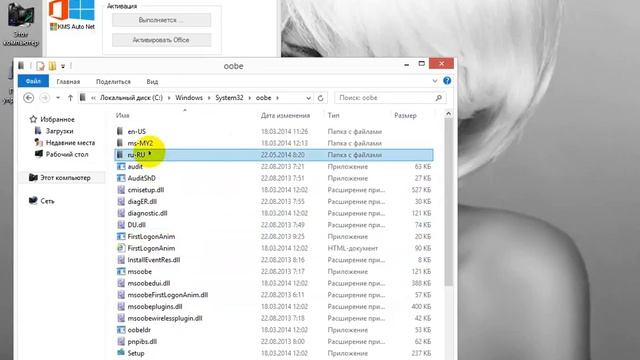Image resolution: width=640 pixels, height=360 pixels.
Task: Go up one folder level arrow
Action: (70, 98)
